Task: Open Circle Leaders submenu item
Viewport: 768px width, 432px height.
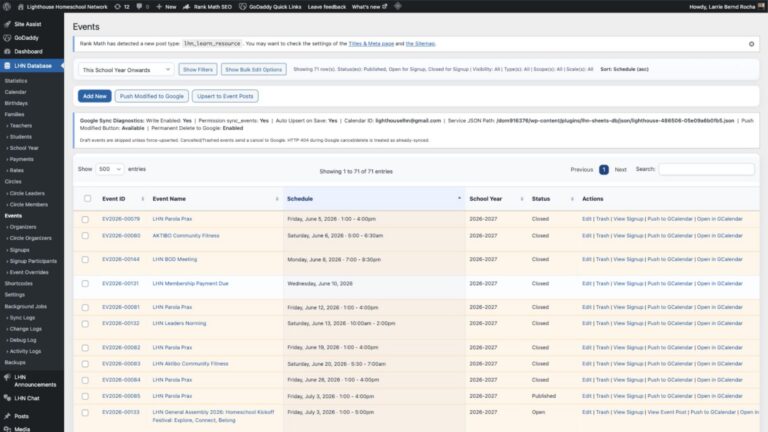Action: tap(26, 193)
